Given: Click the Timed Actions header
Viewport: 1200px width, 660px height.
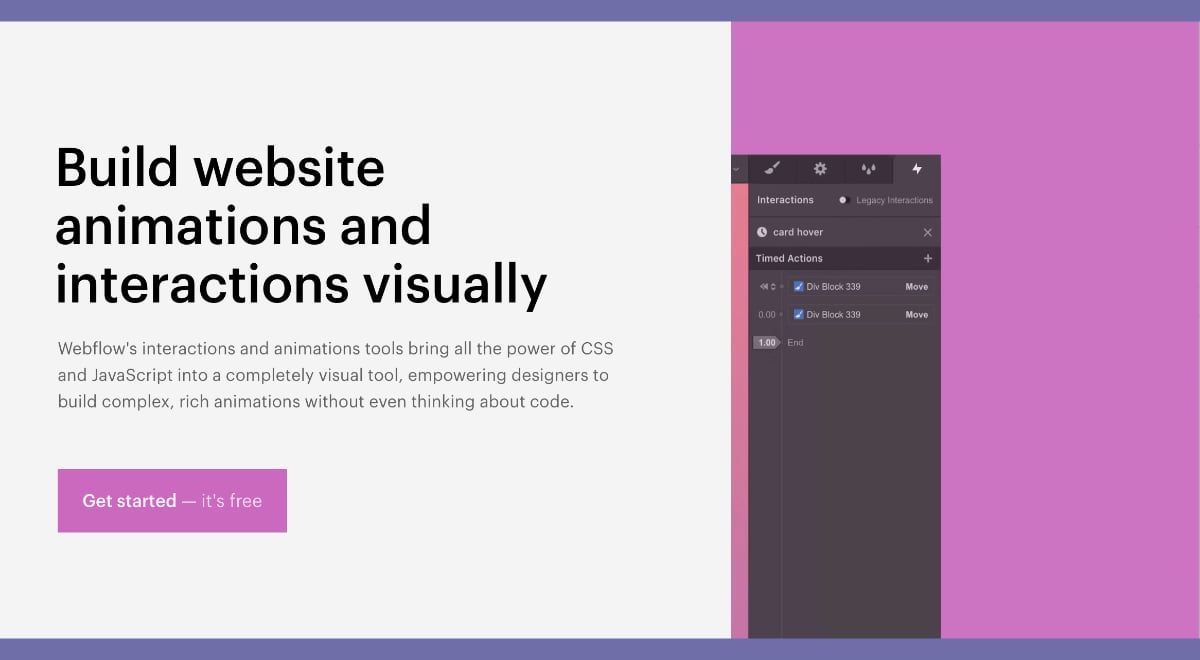Looking at the screenshot, I should 789,258.
